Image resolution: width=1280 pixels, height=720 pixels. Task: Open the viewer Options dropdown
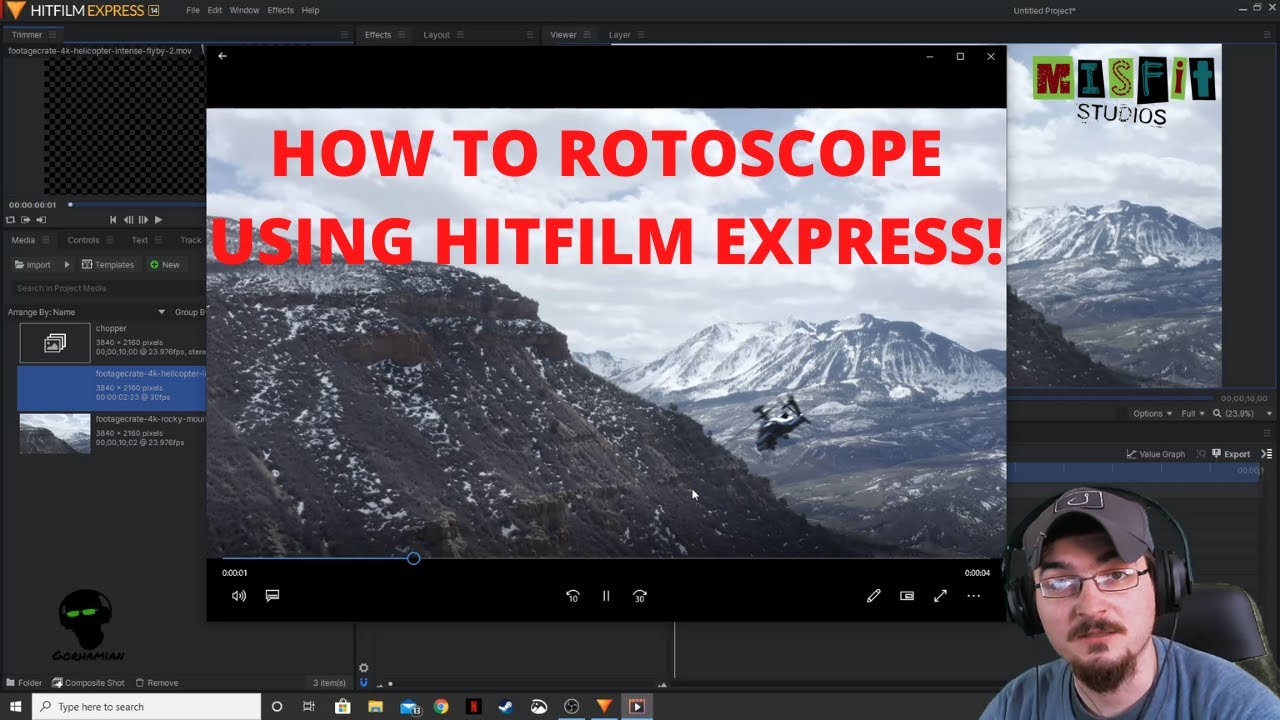(x=1152, y=413)
